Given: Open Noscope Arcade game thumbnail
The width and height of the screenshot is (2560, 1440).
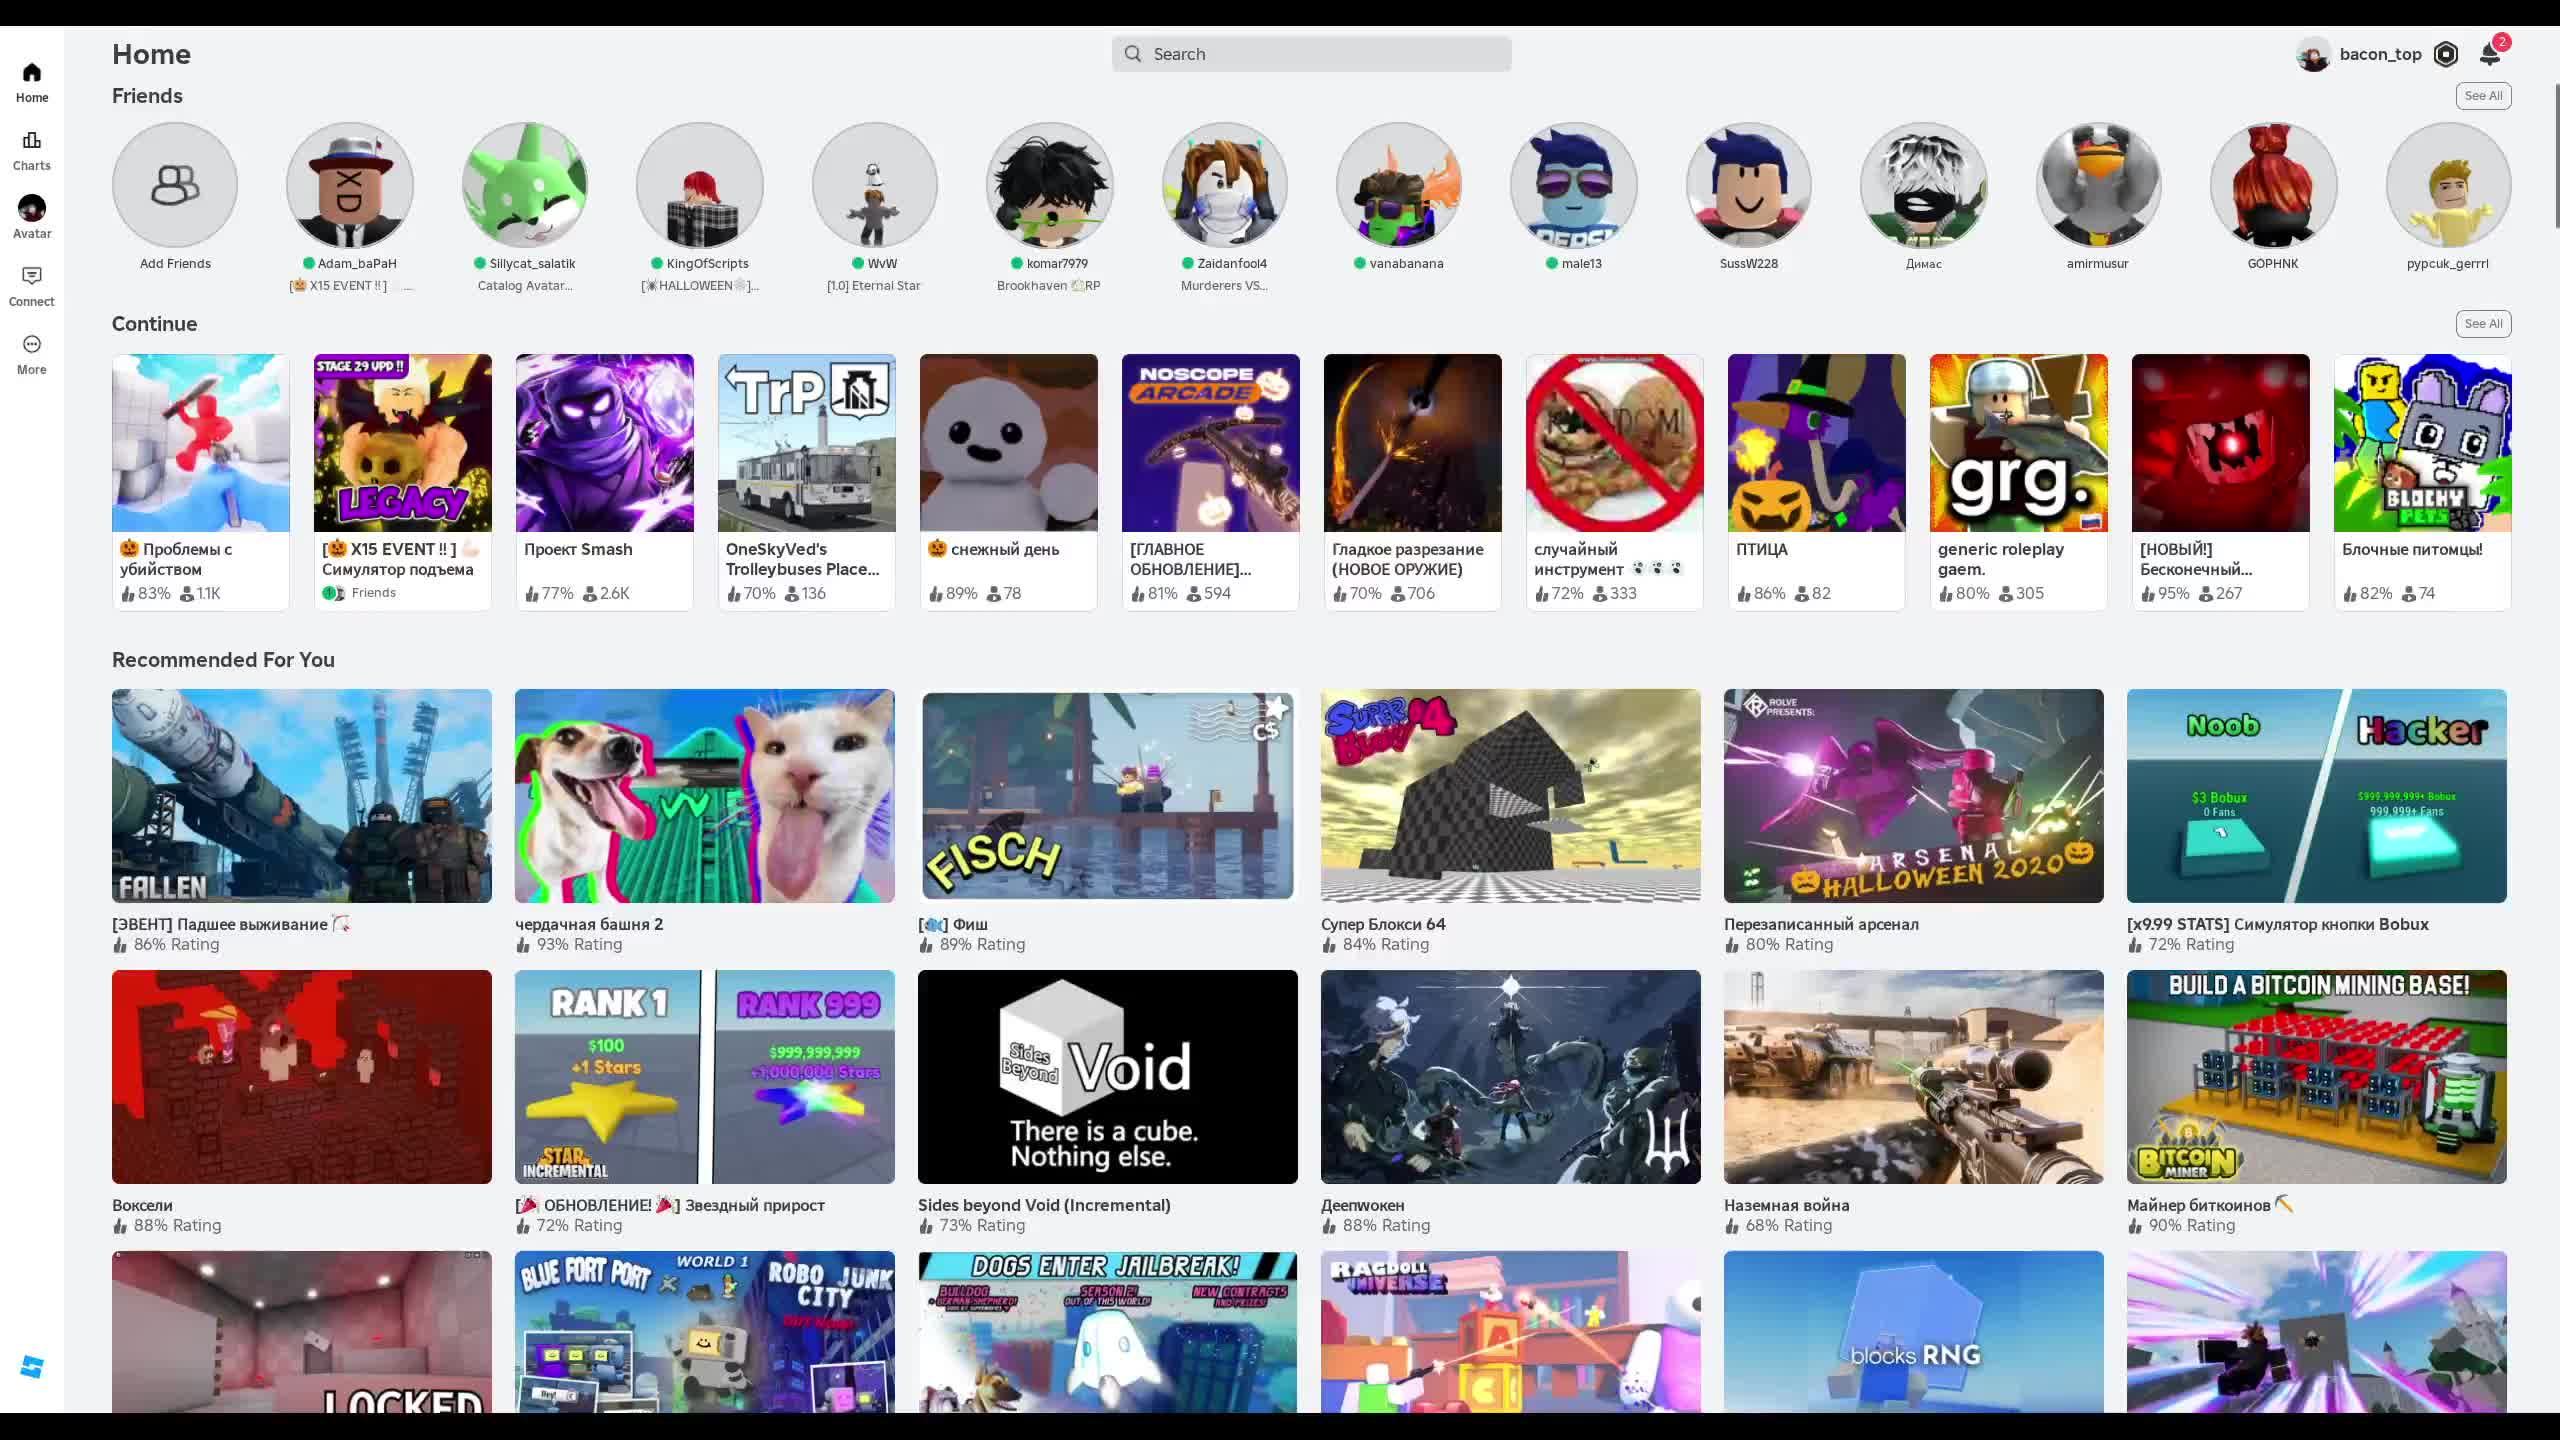Looking at the screenshot, I should 1211,443.
